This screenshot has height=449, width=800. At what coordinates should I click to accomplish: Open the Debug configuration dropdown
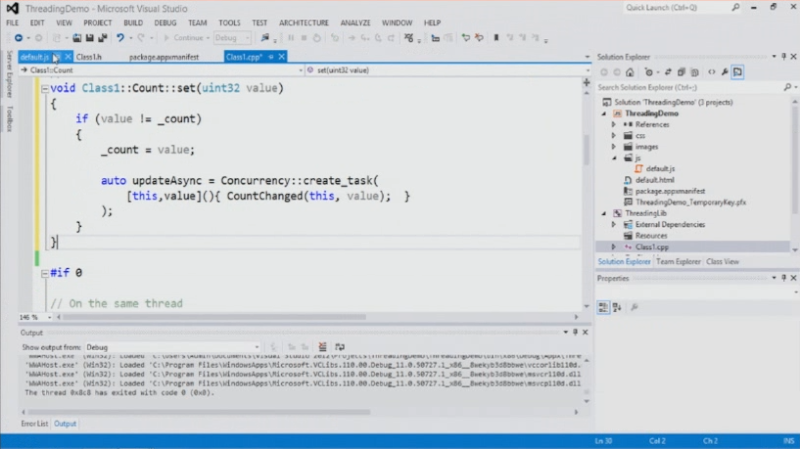[x=233, y=38]
